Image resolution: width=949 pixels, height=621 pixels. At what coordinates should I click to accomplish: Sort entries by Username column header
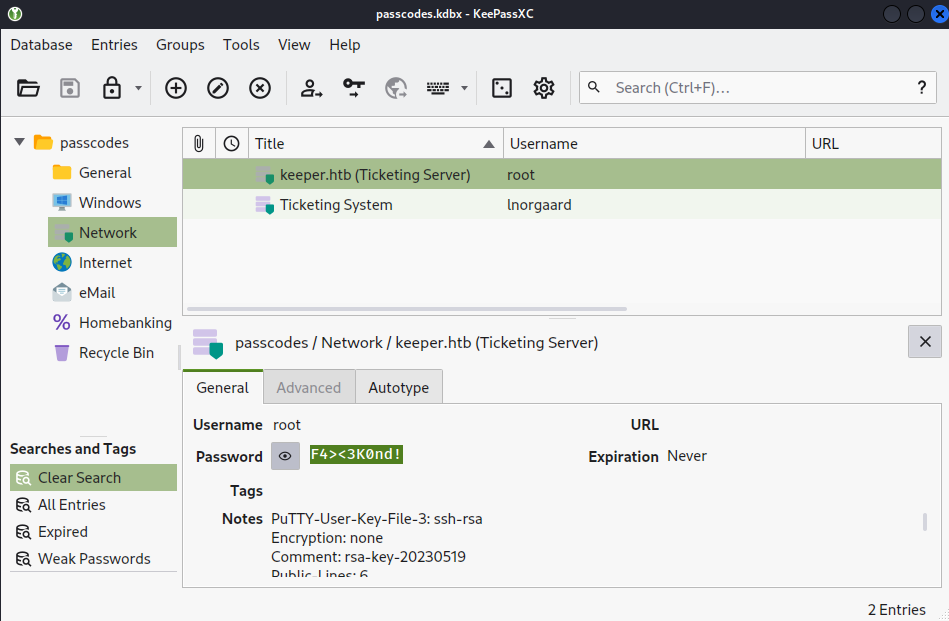pyautogui.click(x=654, y=143)
